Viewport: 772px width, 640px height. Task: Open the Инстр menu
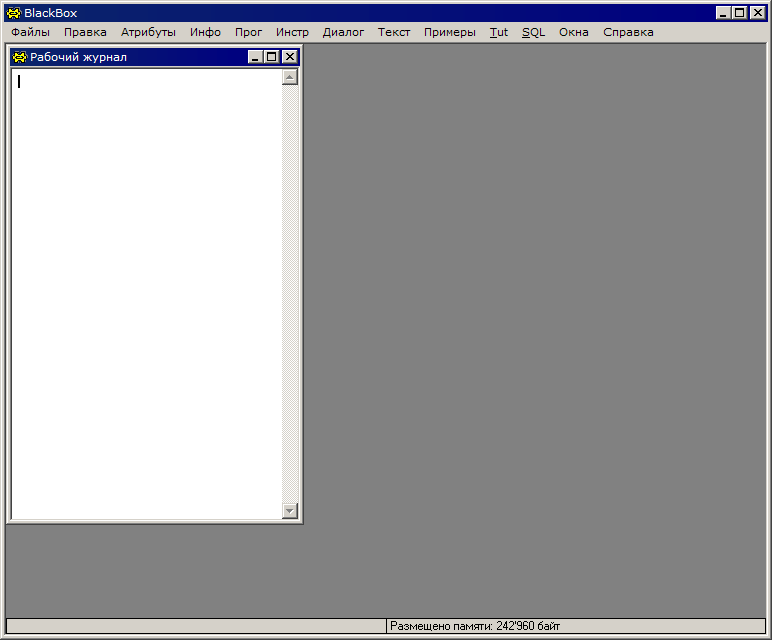pos(292,32)
